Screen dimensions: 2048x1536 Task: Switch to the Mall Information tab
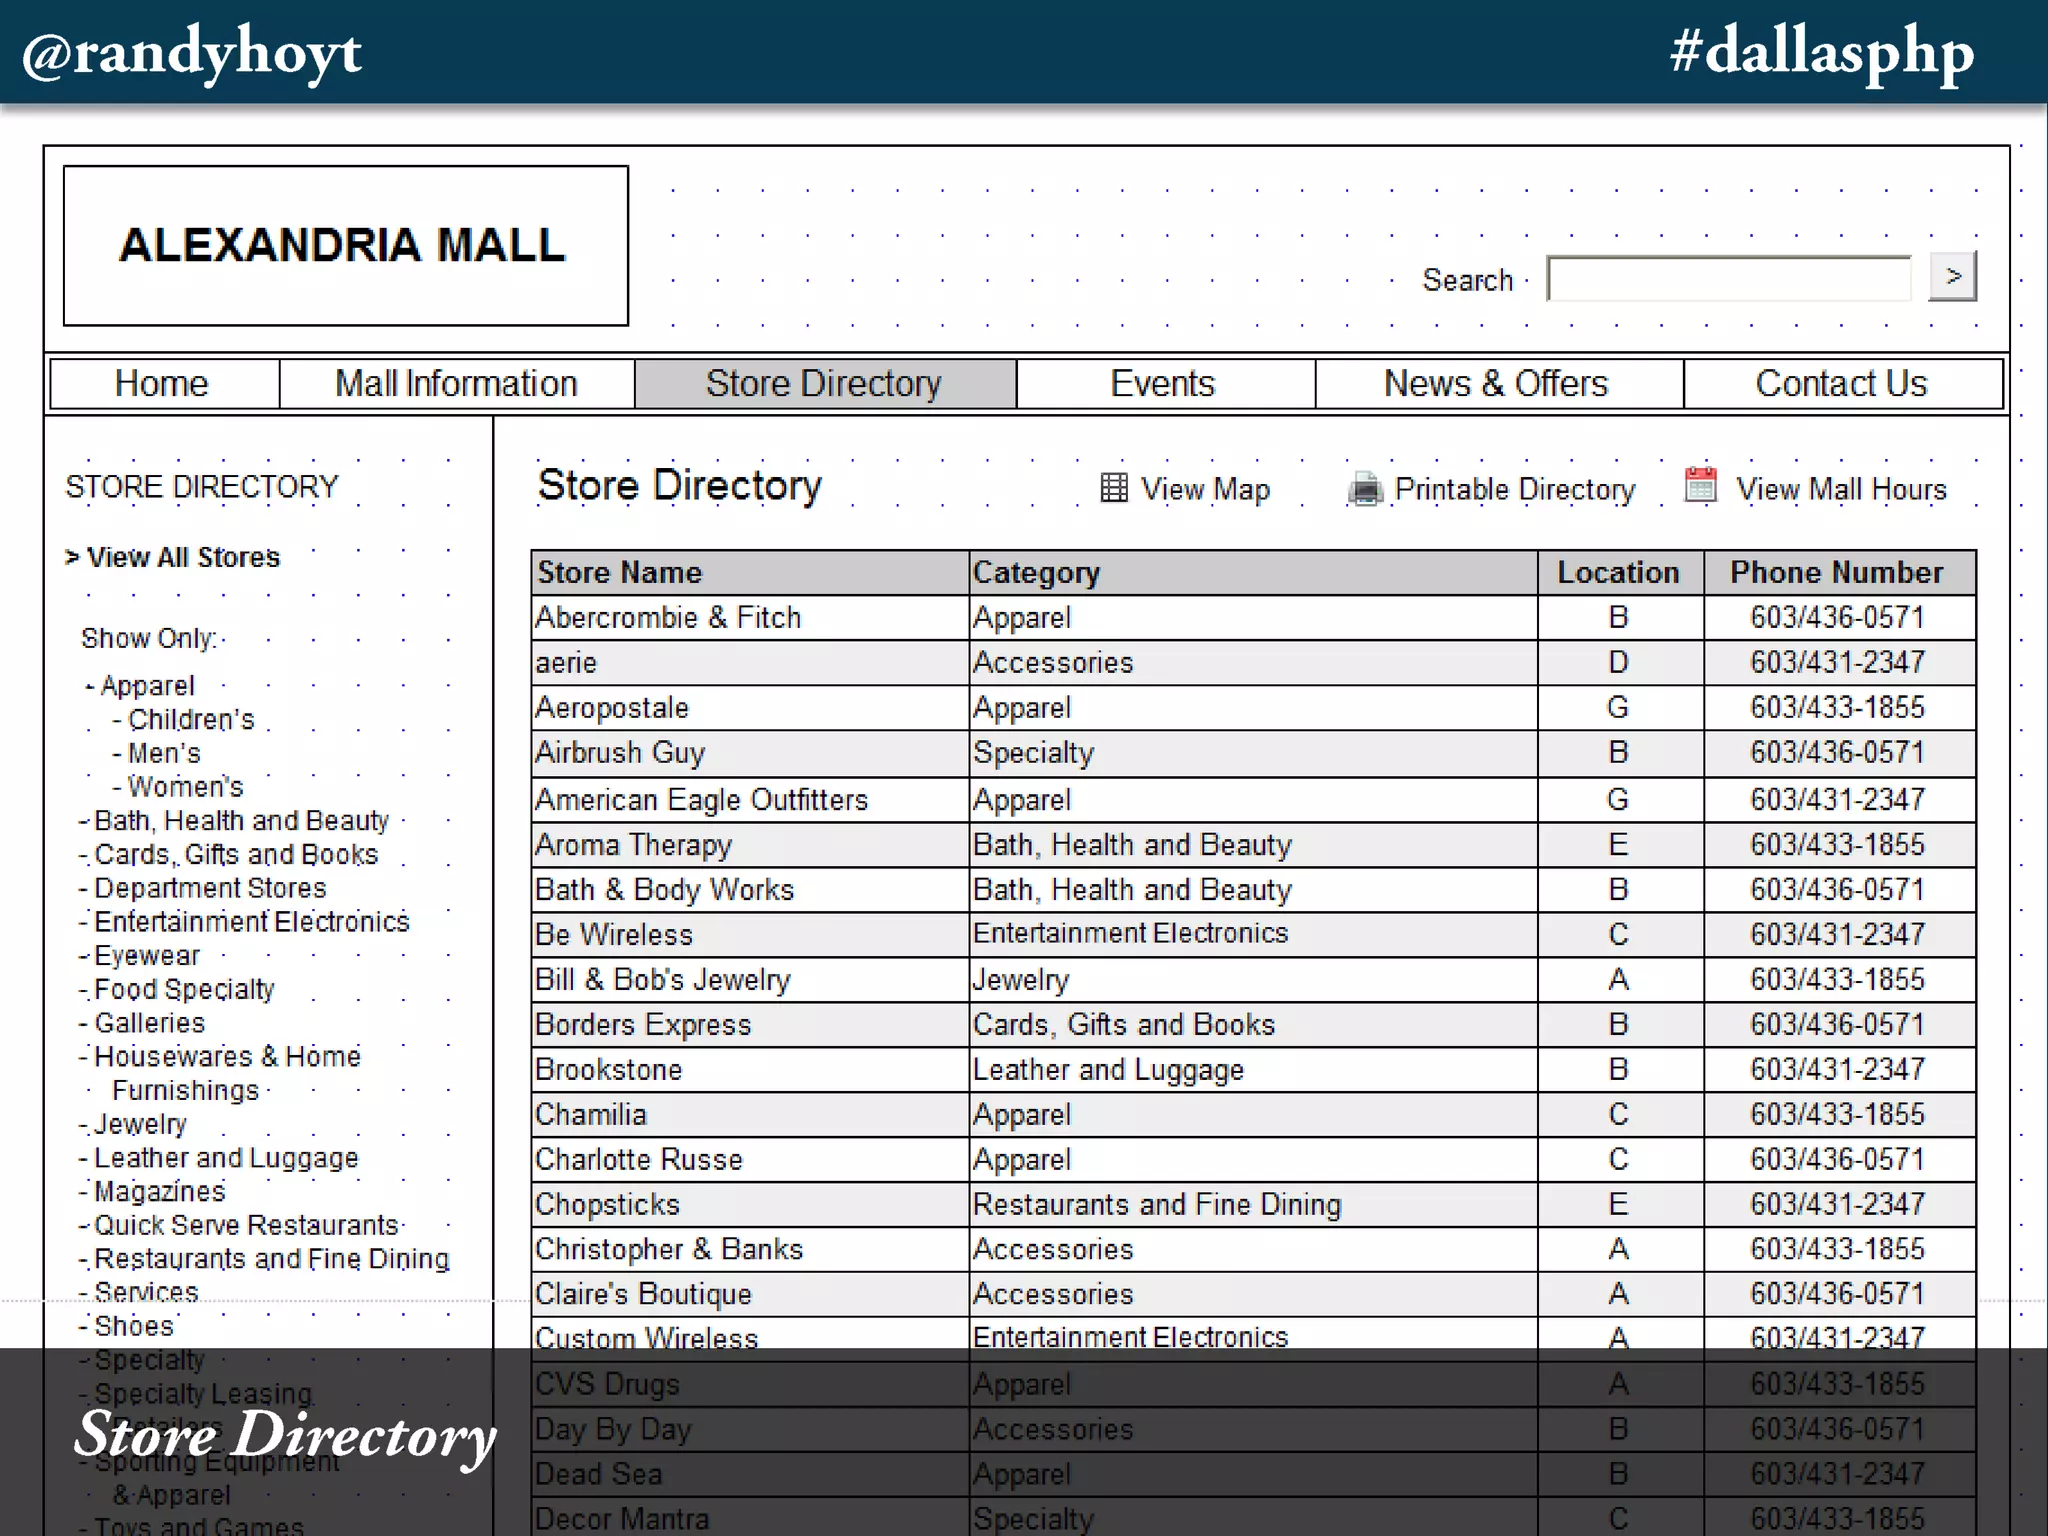click(456, 384)
